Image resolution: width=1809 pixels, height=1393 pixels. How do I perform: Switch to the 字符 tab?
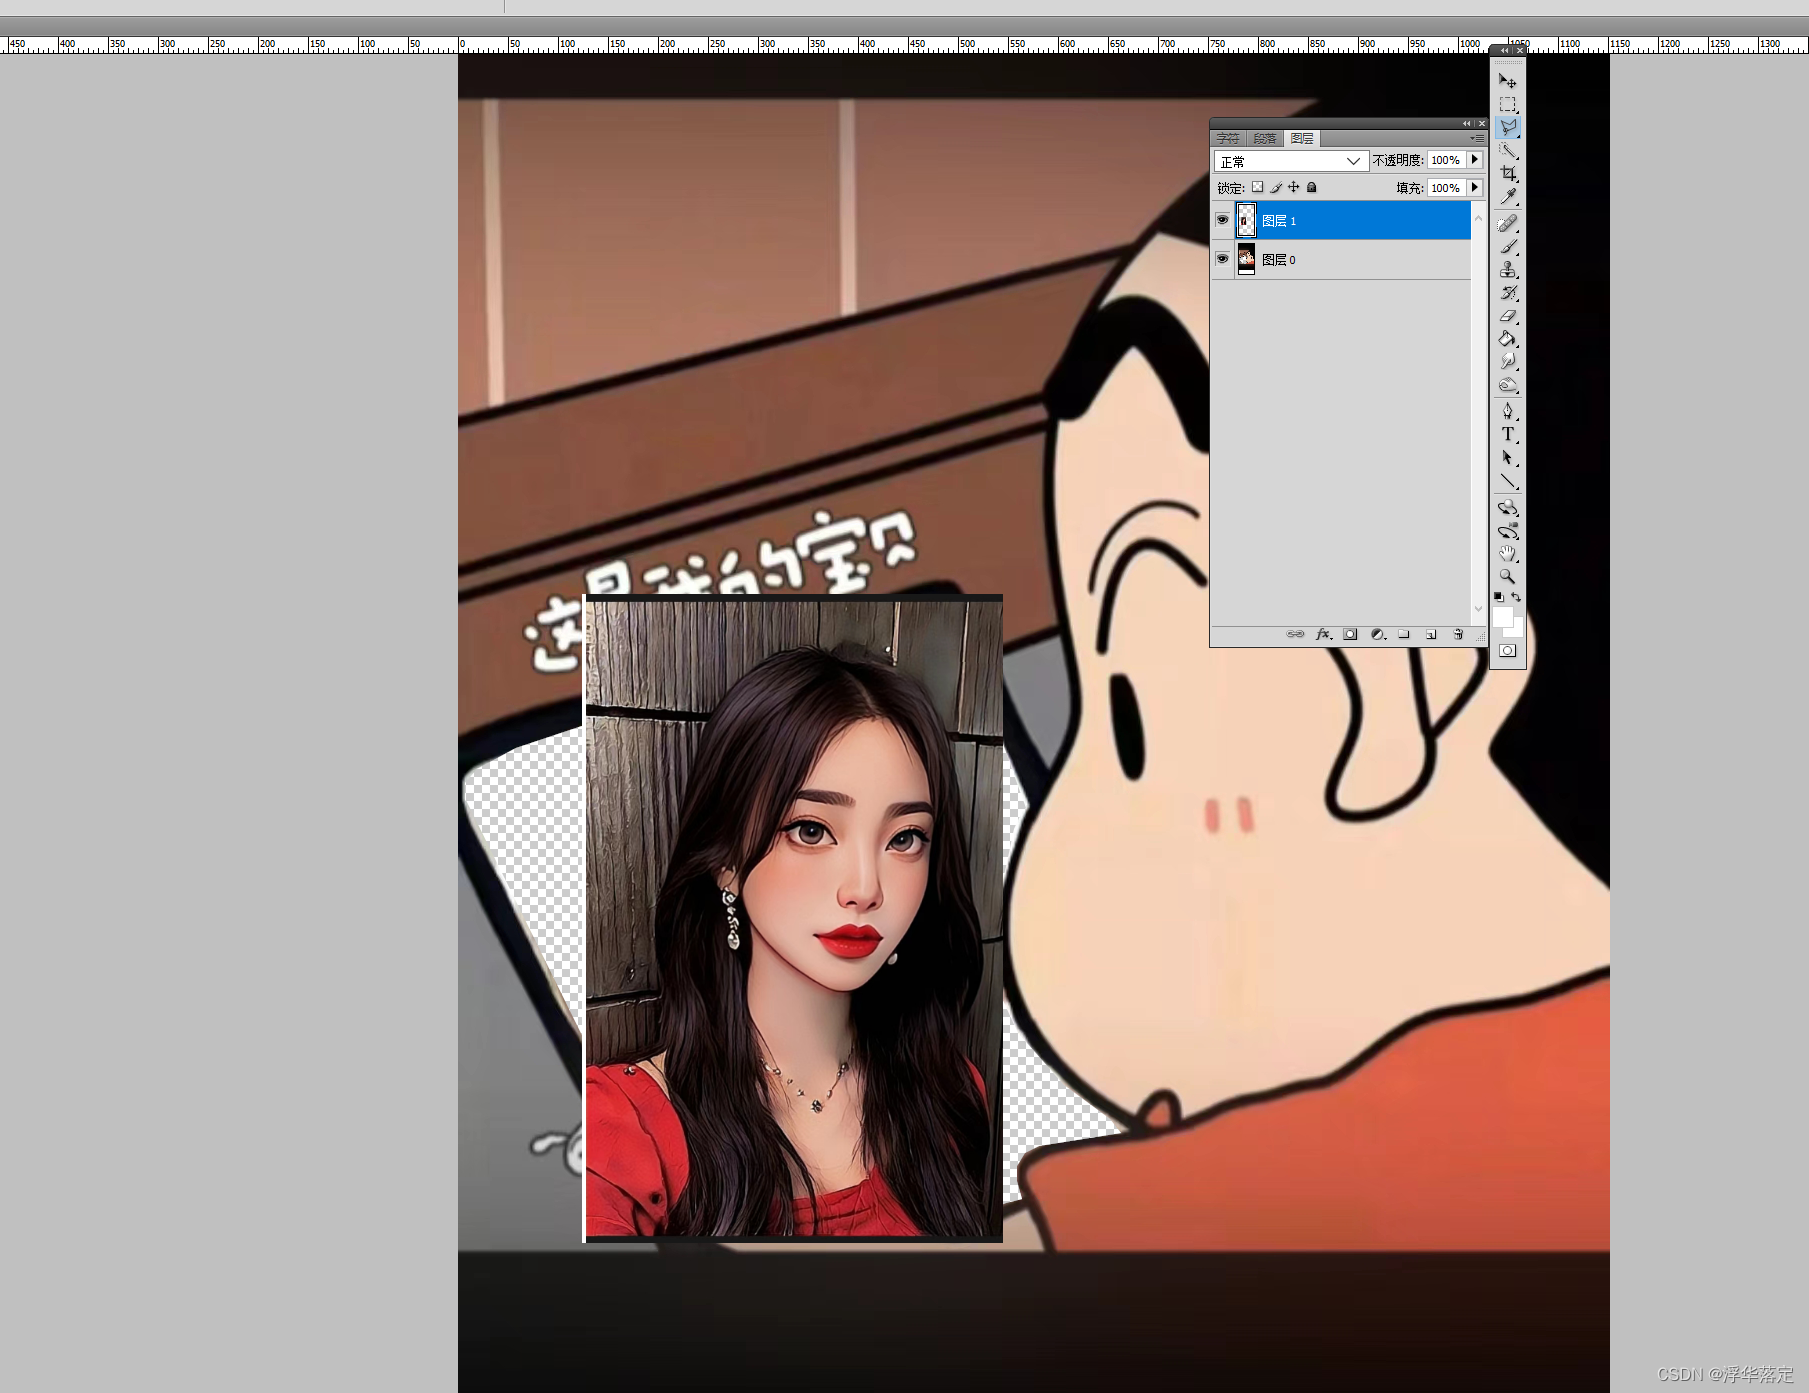click(x=1228, y=138)
